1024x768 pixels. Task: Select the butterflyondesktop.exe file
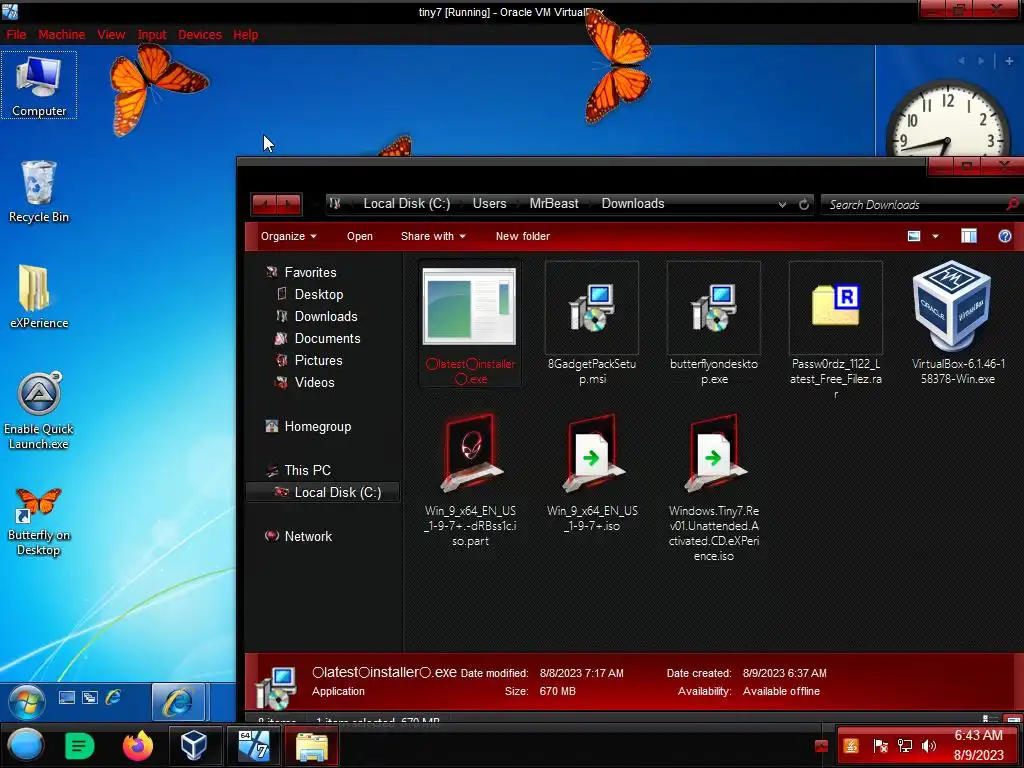(714, 325)
